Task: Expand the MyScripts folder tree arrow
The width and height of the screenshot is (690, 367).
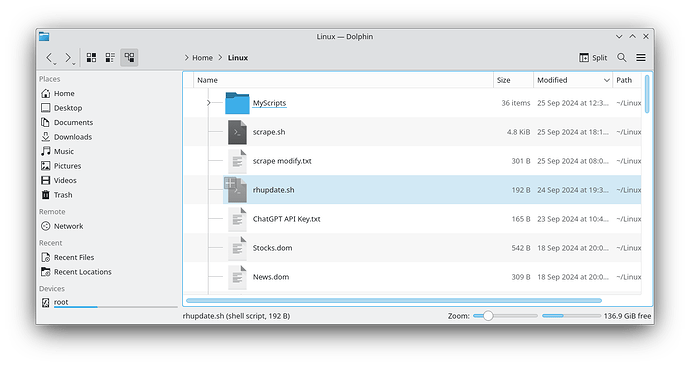Action: click(x=209, y=103)
